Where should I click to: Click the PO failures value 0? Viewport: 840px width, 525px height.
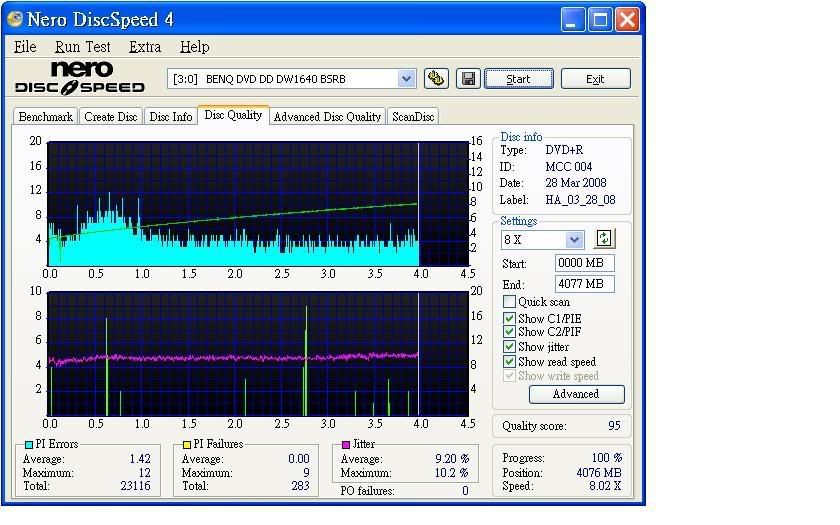pyautogui.click(x=465, y=491)
